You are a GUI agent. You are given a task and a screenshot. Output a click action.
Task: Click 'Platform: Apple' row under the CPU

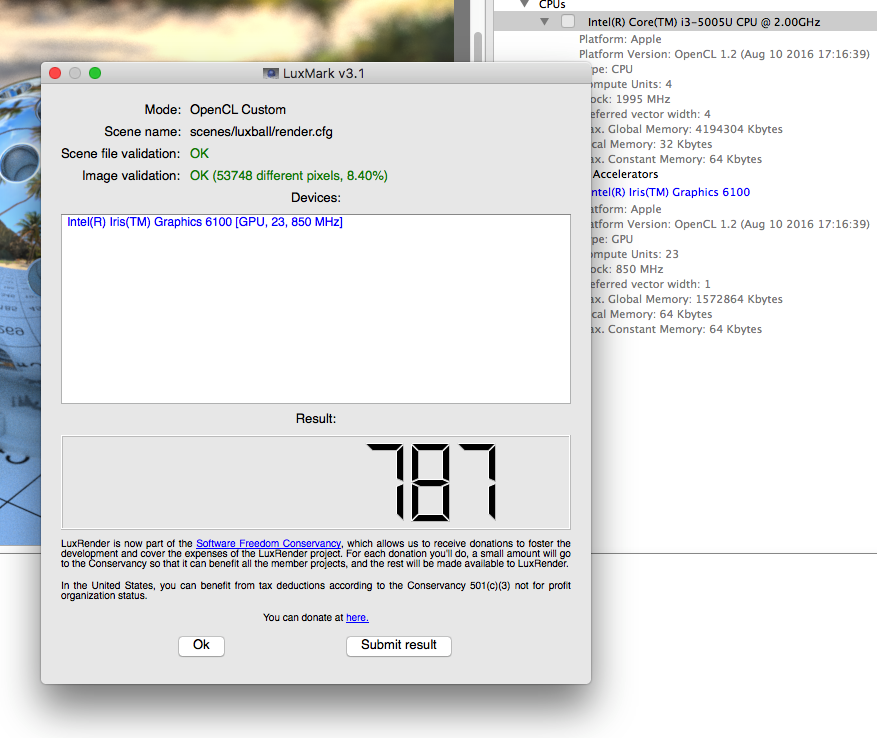click(620, 39)
